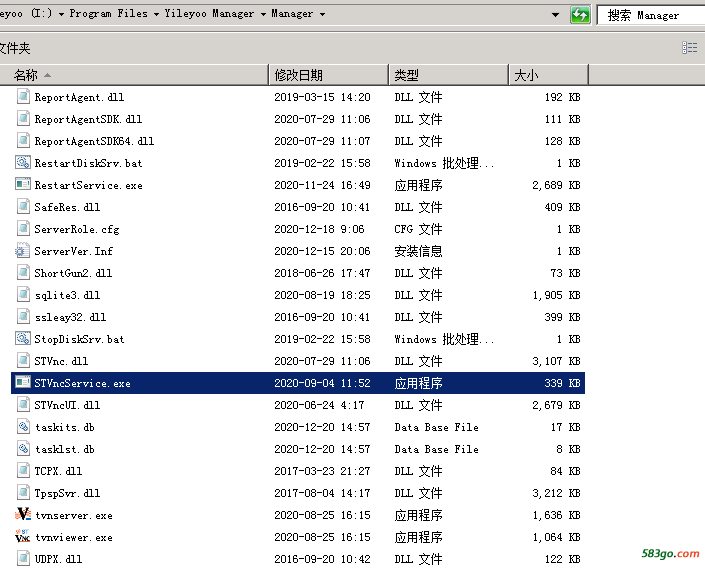Select the file name ServerVer.Inf
Image resolution: width=705 pixels, height=569 pixels.
click(74, 251)
